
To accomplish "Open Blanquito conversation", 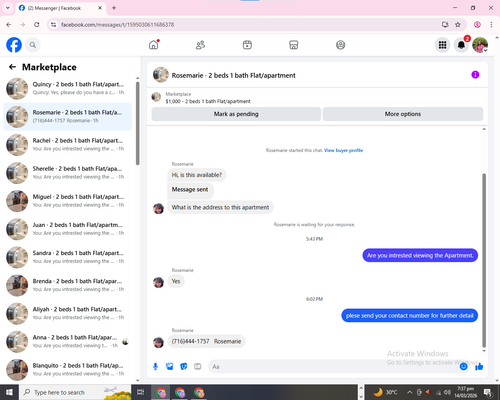I will tap(68, 370).
